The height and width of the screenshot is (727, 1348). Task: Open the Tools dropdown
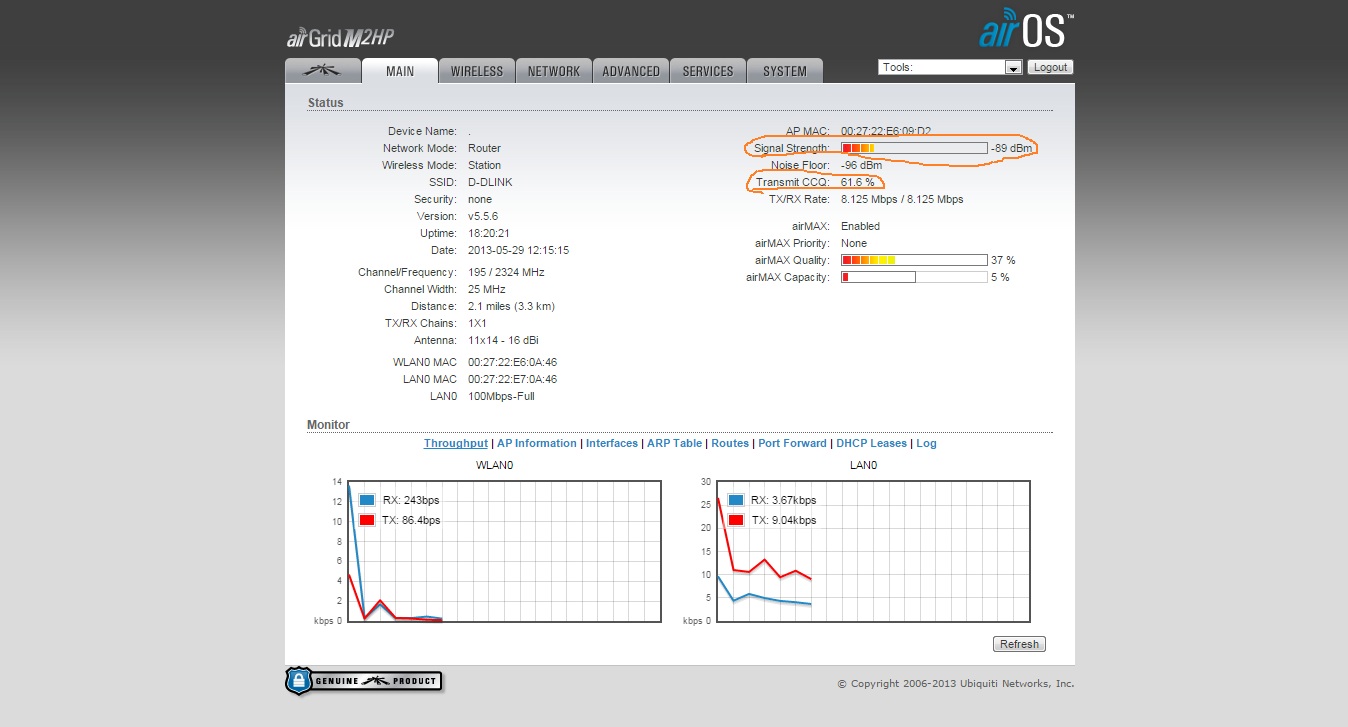950,67
